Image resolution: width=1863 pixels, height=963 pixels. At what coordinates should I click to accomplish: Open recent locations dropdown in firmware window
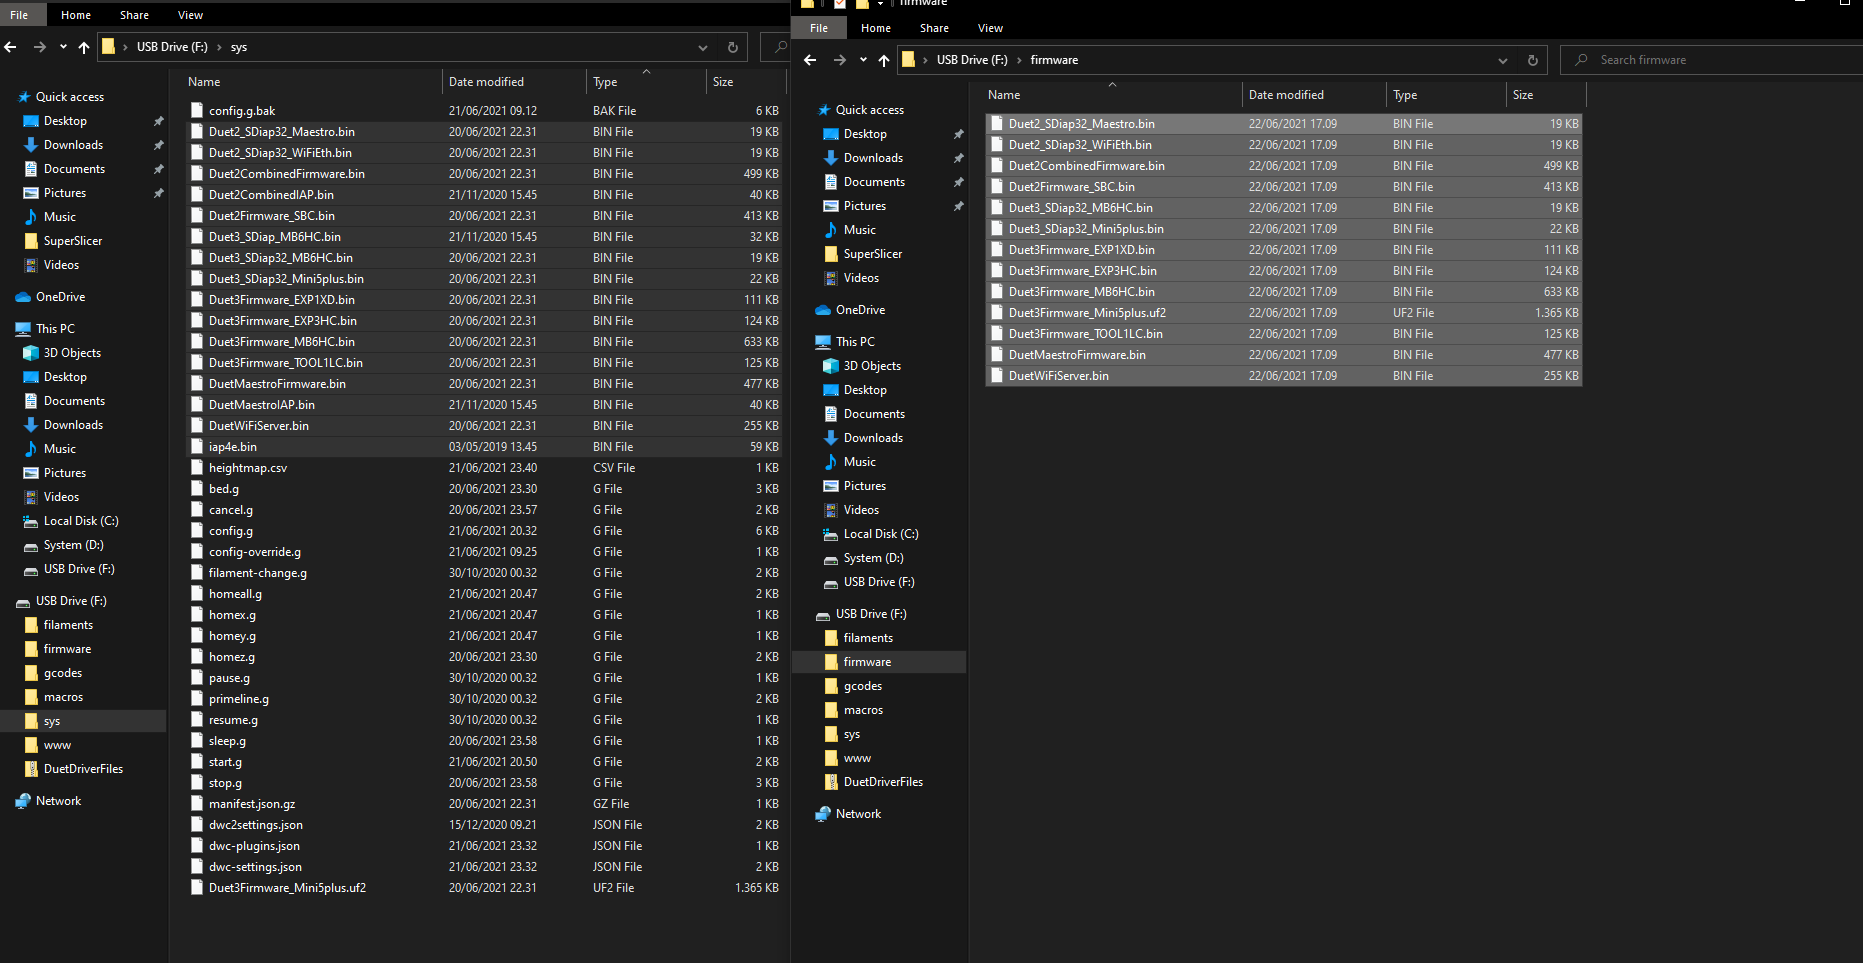click(863, 60)
